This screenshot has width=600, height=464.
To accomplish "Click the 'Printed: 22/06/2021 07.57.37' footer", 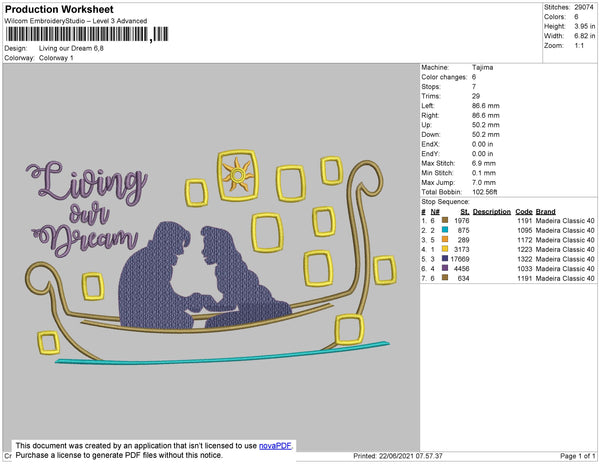I will [x=398, y=456].
